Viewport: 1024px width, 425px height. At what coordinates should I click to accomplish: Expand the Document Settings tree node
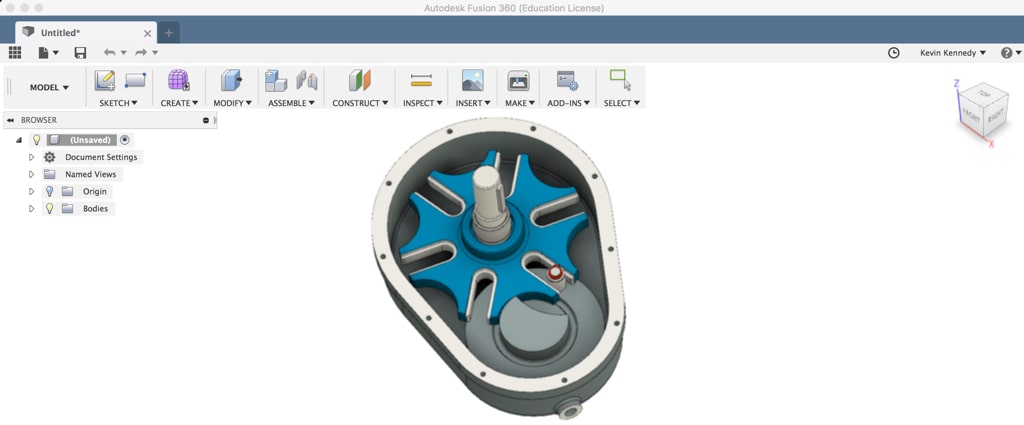coord(31,157)
